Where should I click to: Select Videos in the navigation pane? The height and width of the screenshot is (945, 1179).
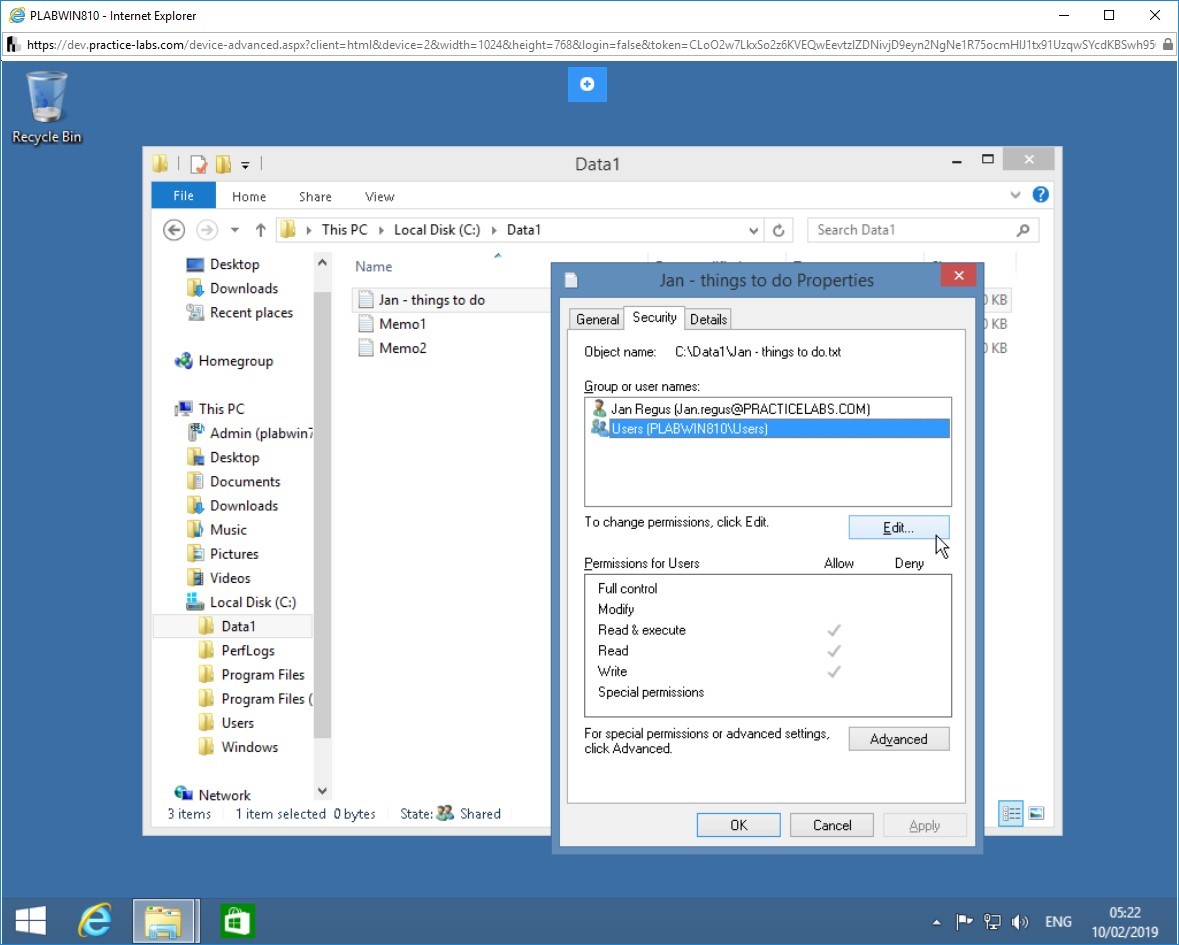[x=229, y=578]
